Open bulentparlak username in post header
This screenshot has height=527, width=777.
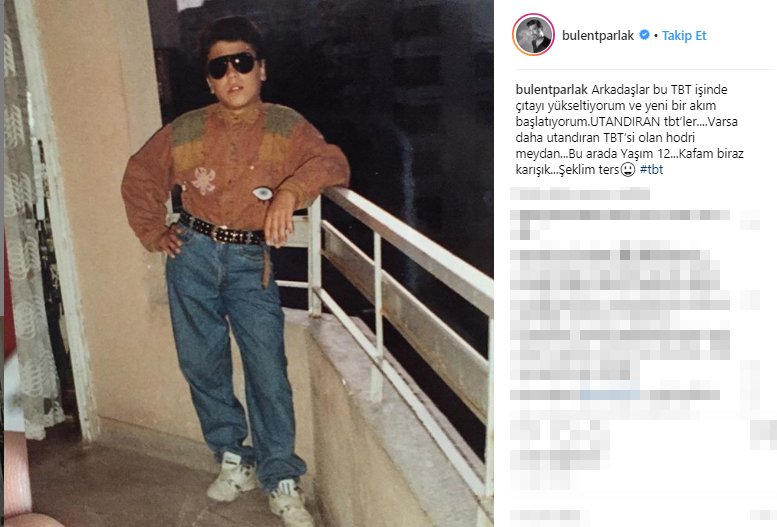(598, 35)
